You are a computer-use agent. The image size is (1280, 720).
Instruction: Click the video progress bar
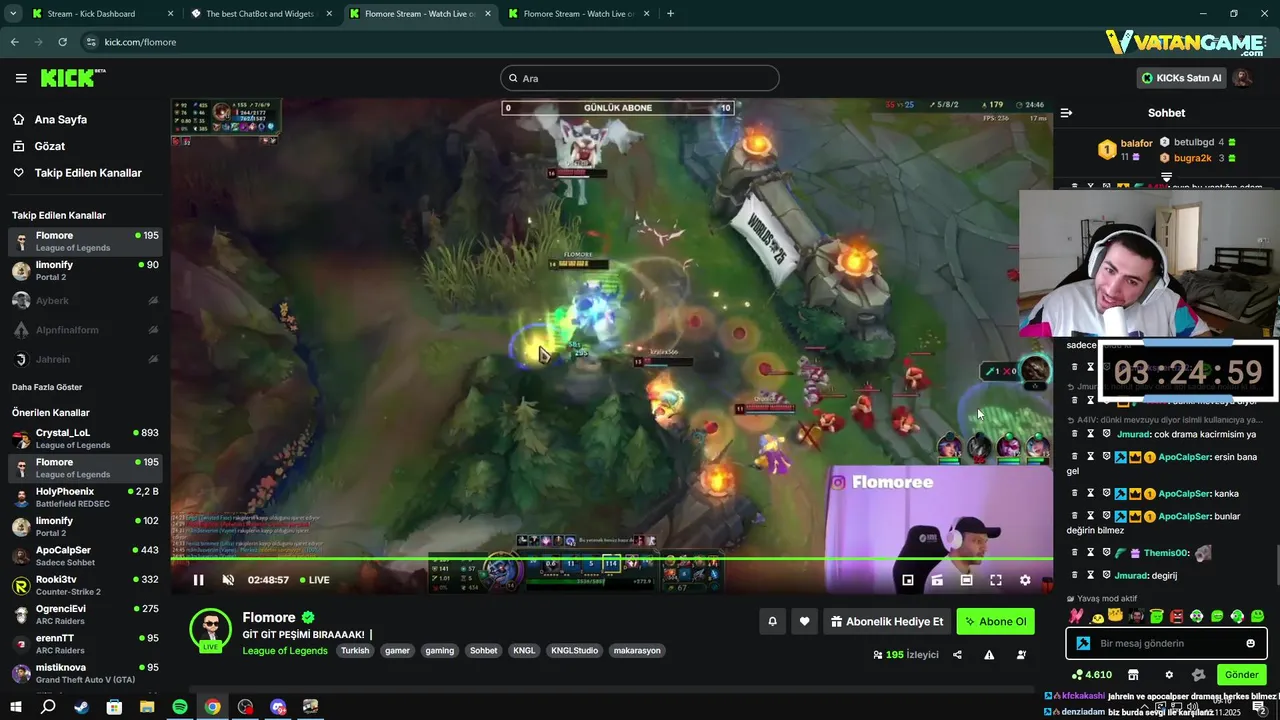[x=612, y=559]
